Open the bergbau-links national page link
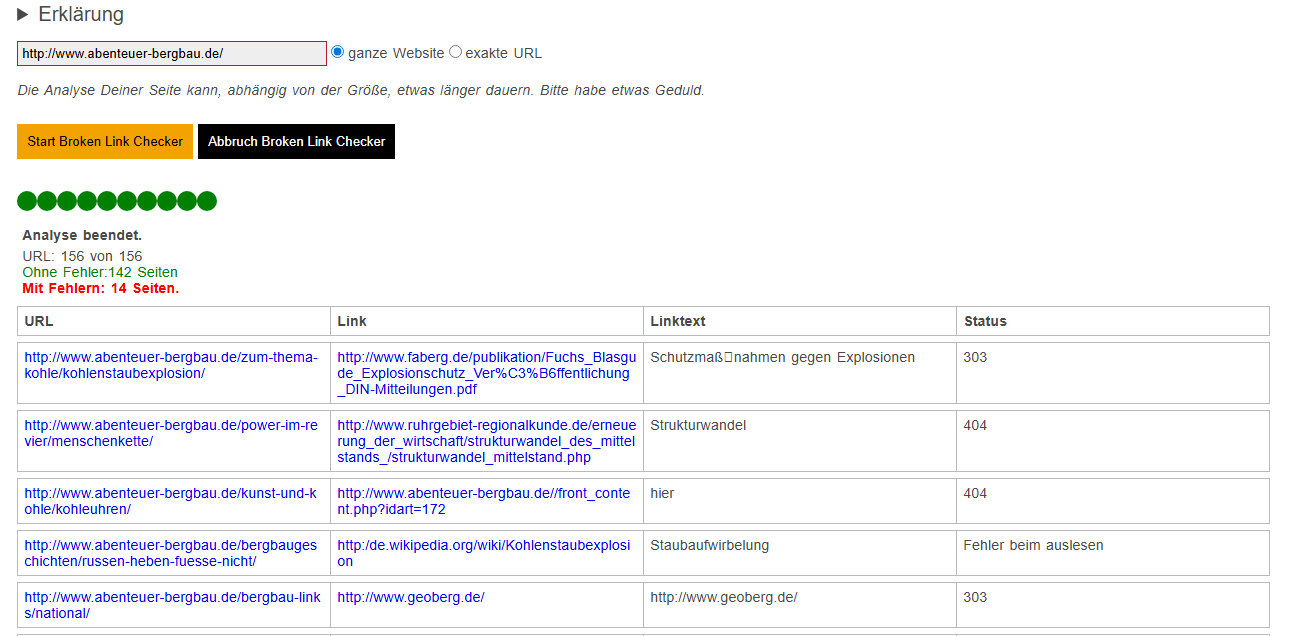The height and width of the screenshot is (636, 1292). 171,605
